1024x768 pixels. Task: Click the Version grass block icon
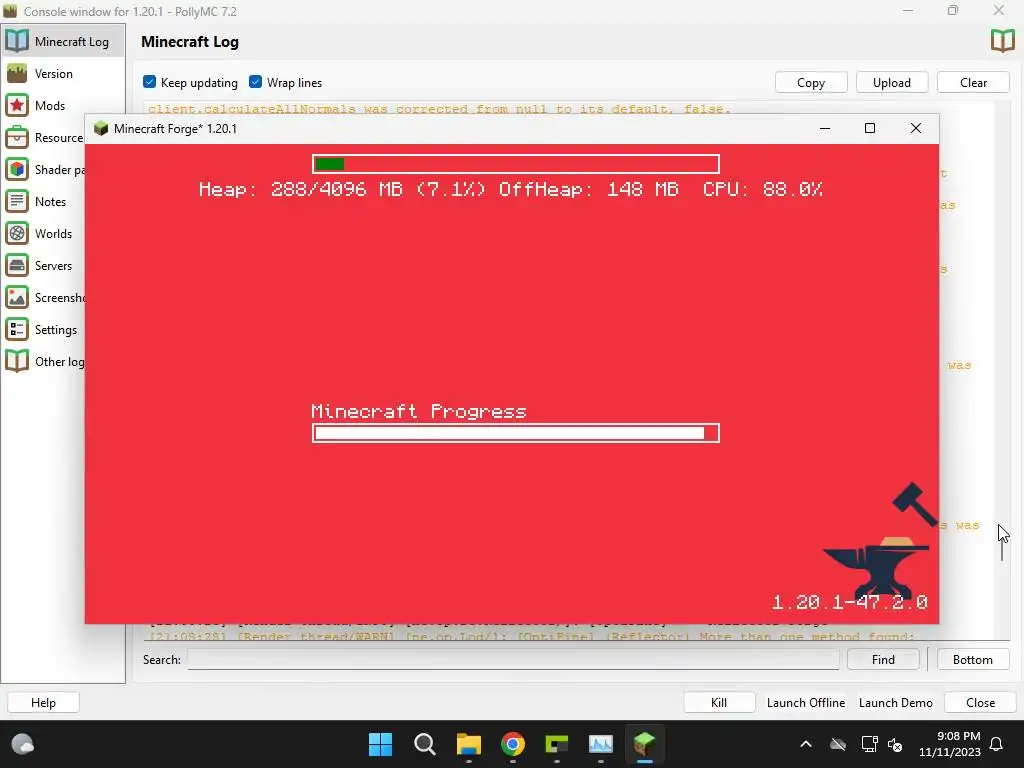pyautogui.click(x=17, y=73)
